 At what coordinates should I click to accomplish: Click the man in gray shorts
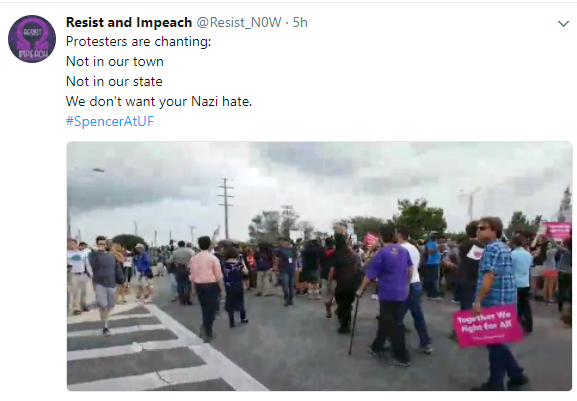click(105, 285)
